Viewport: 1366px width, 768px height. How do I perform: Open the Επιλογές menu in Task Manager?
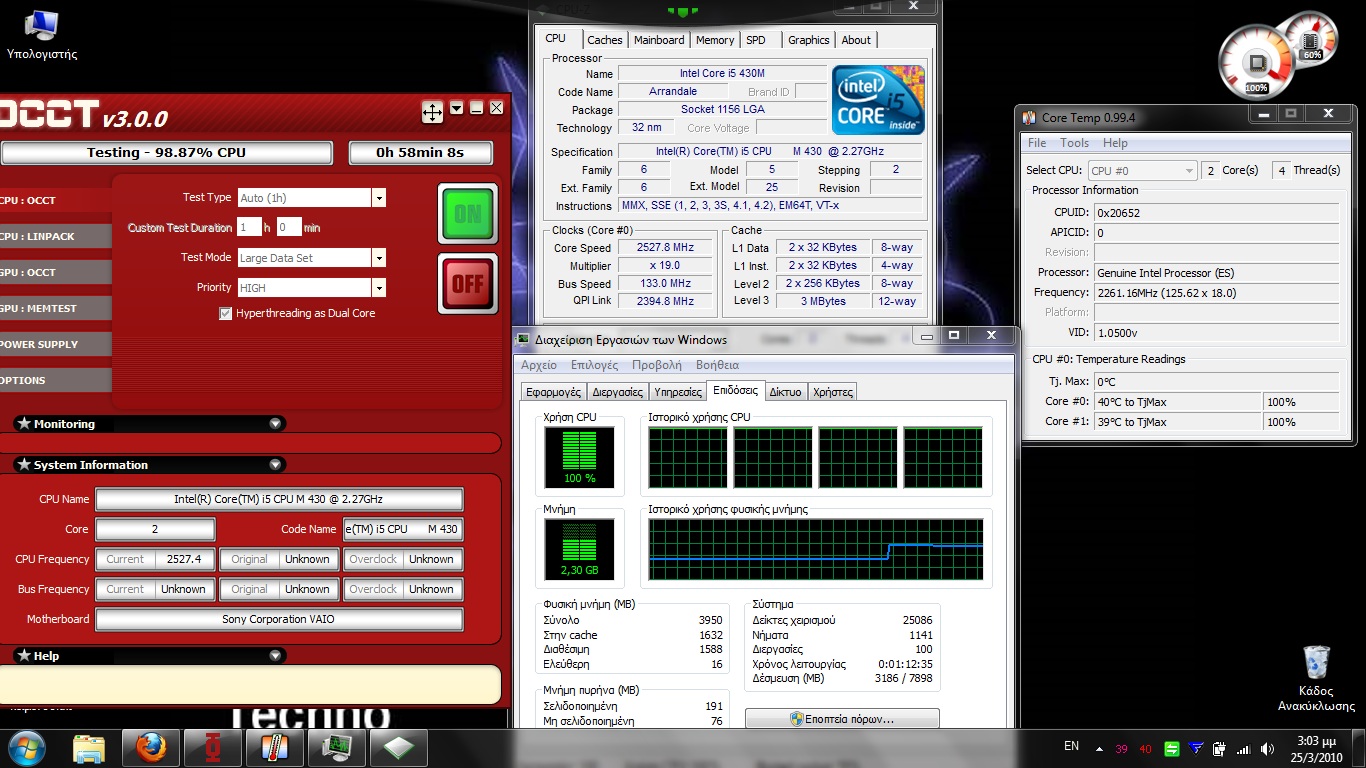594,365
